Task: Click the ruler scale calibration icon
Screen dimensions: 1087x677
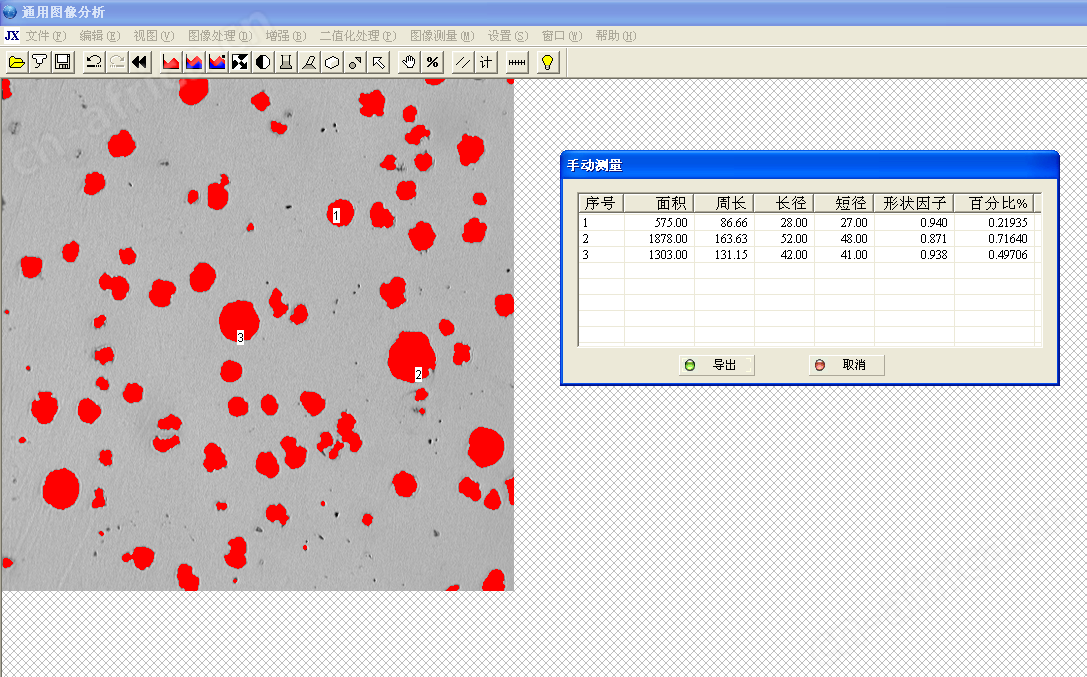Action: tap(517, 62)
